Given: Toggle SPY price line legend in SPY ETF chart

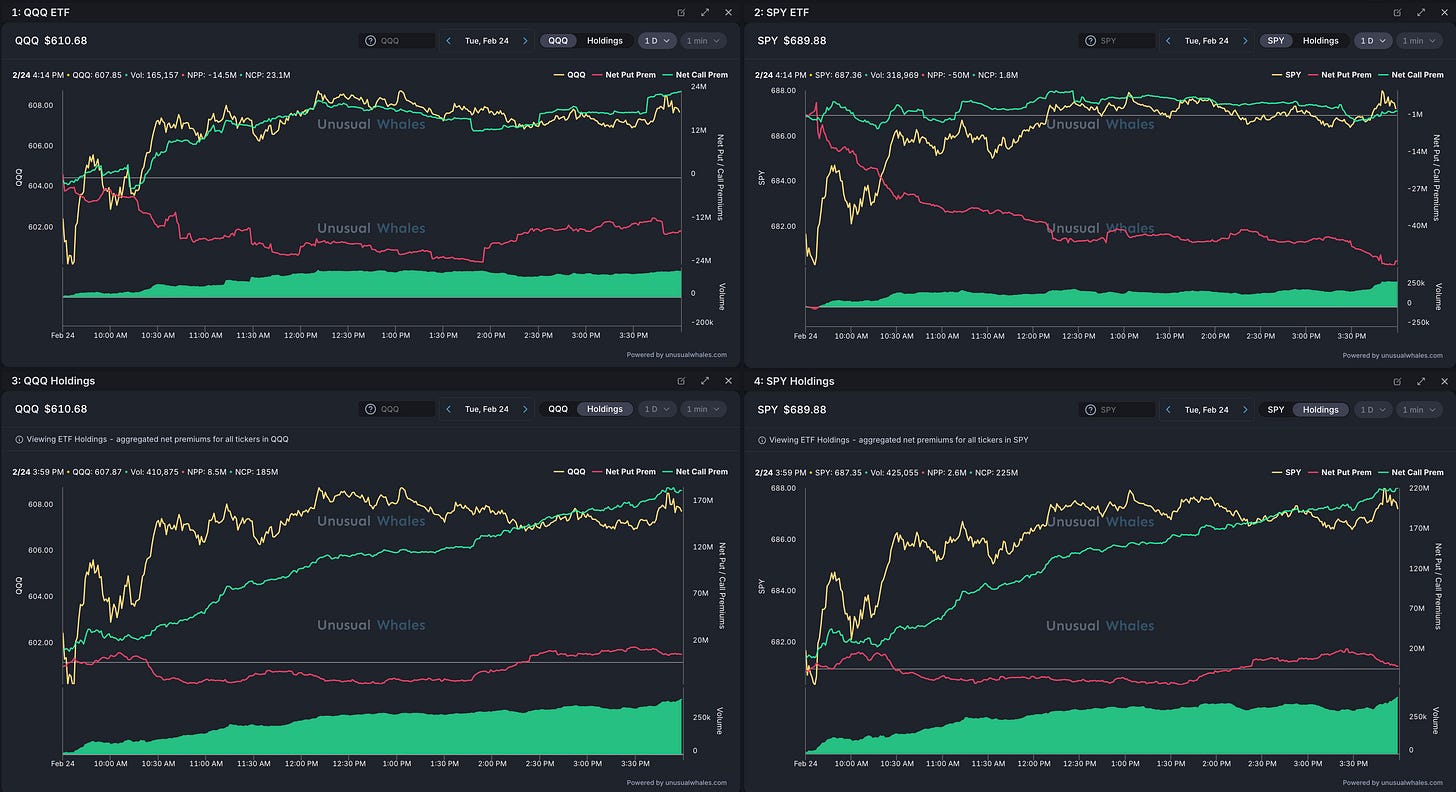Looking at the screenshot, I should point(1285,74).
